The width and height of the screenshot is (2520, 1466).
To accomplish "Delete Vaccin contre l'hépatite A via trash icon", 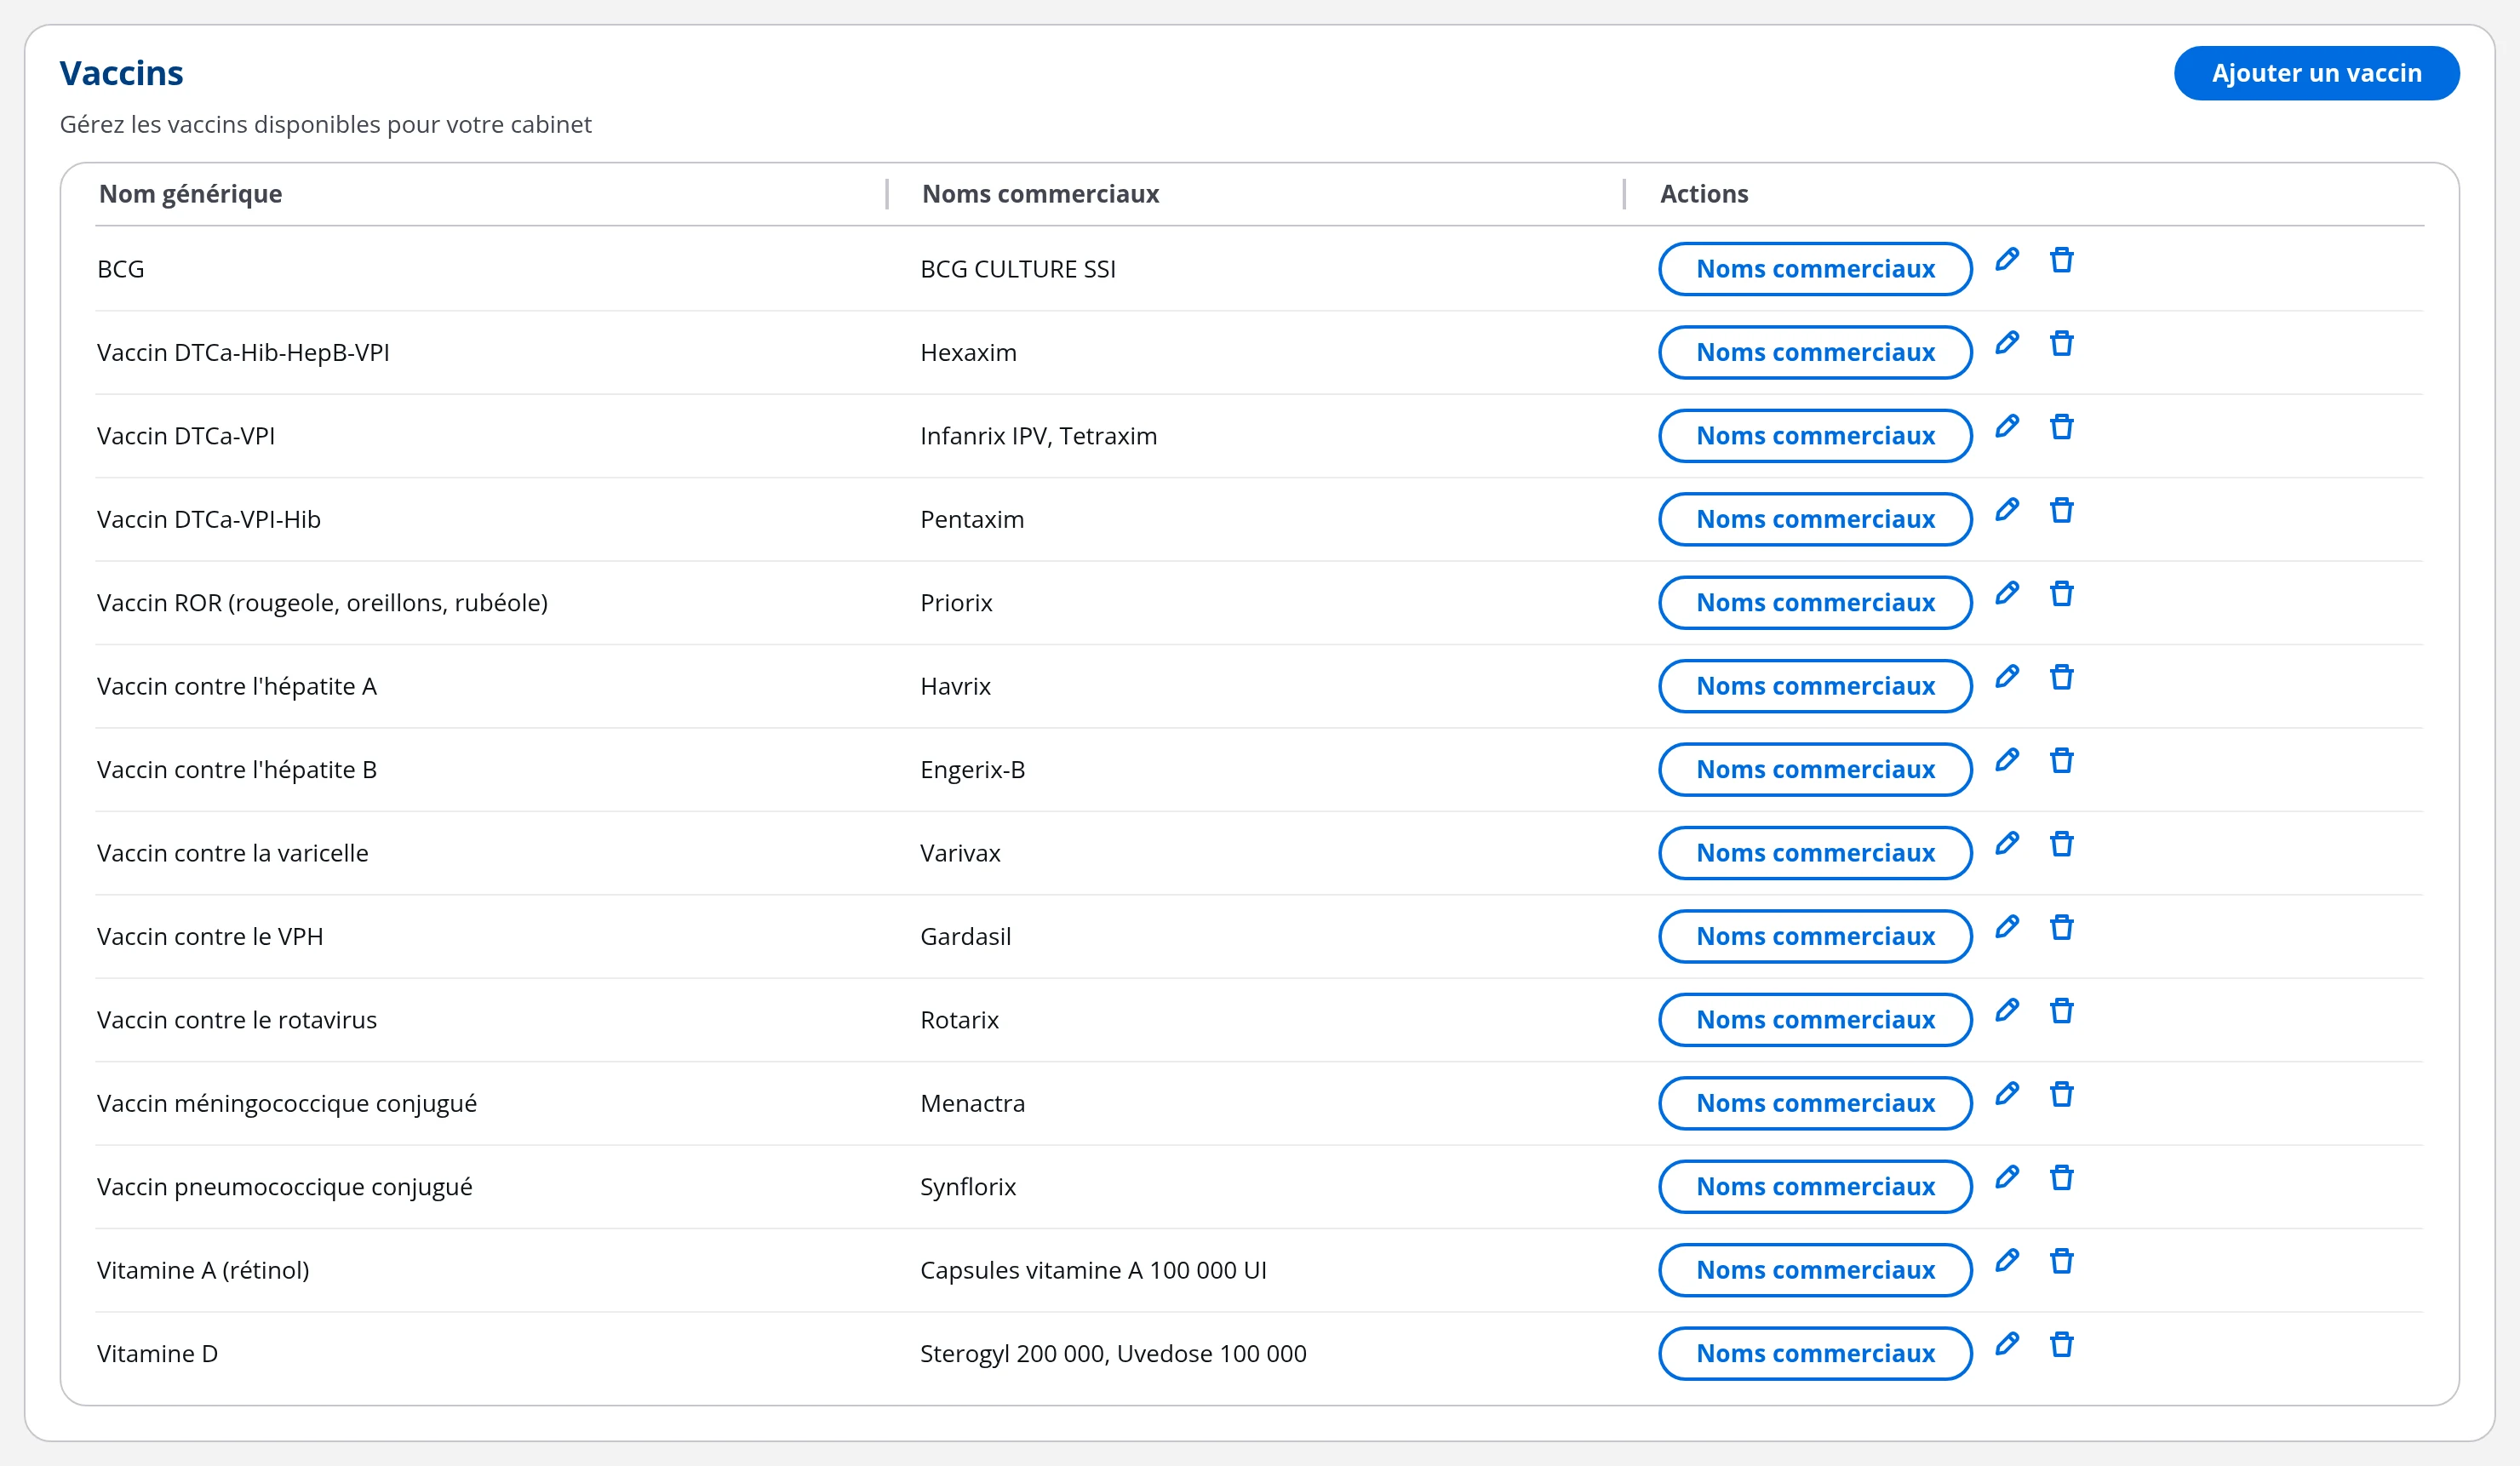I will (x=2061, y=677).
